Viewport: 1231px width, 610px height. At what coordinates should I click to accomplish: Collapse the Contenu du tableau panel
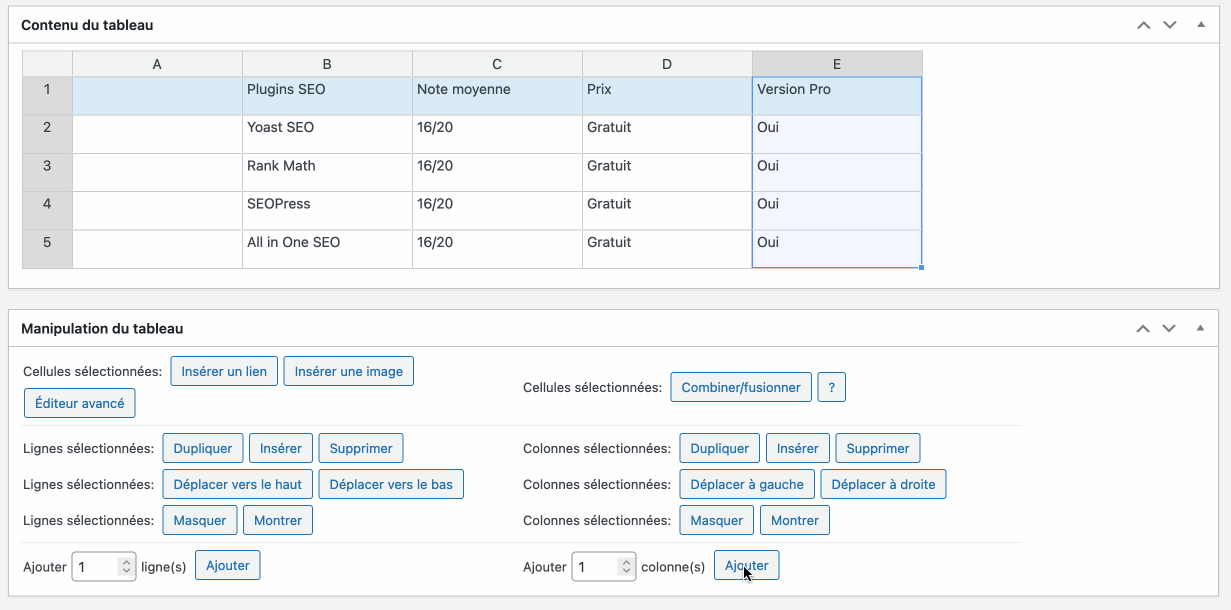click(x=1200, y=24)
